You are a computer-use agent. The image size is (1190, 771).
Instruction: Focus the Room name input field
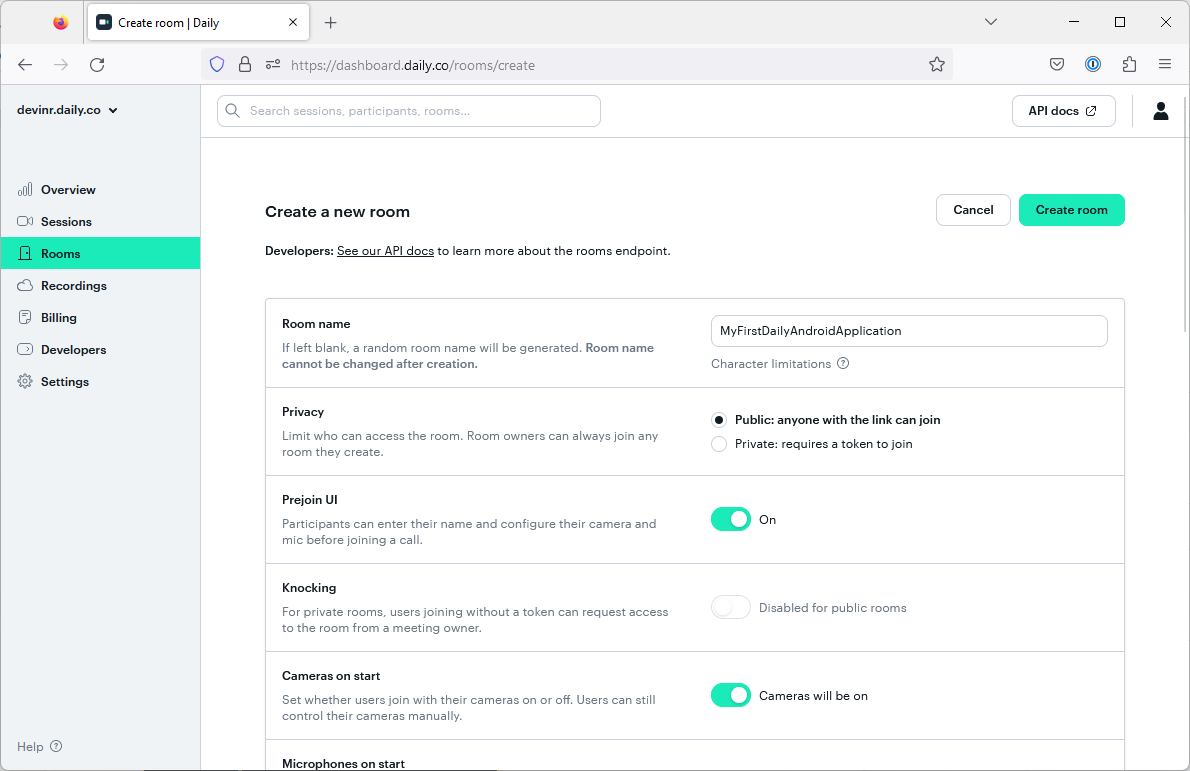[x=908, y=331]
